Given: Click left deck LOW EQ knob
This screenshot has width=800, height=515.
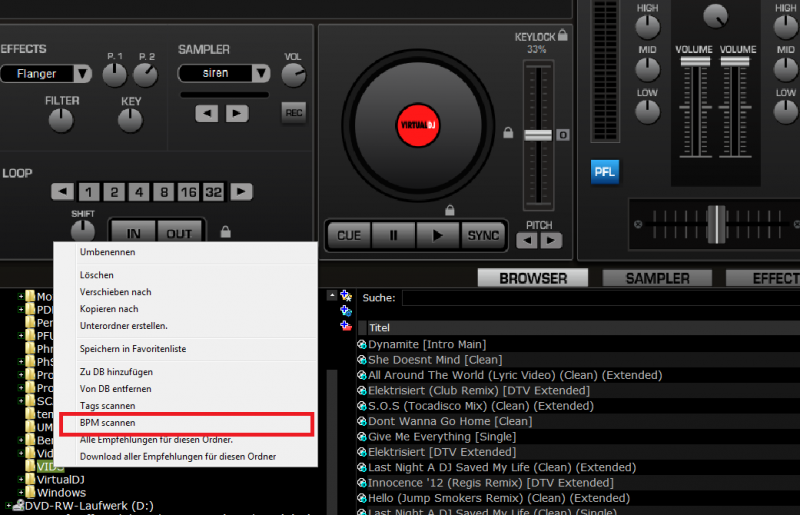Looking at the screenshot, I should tap(647, 112).
